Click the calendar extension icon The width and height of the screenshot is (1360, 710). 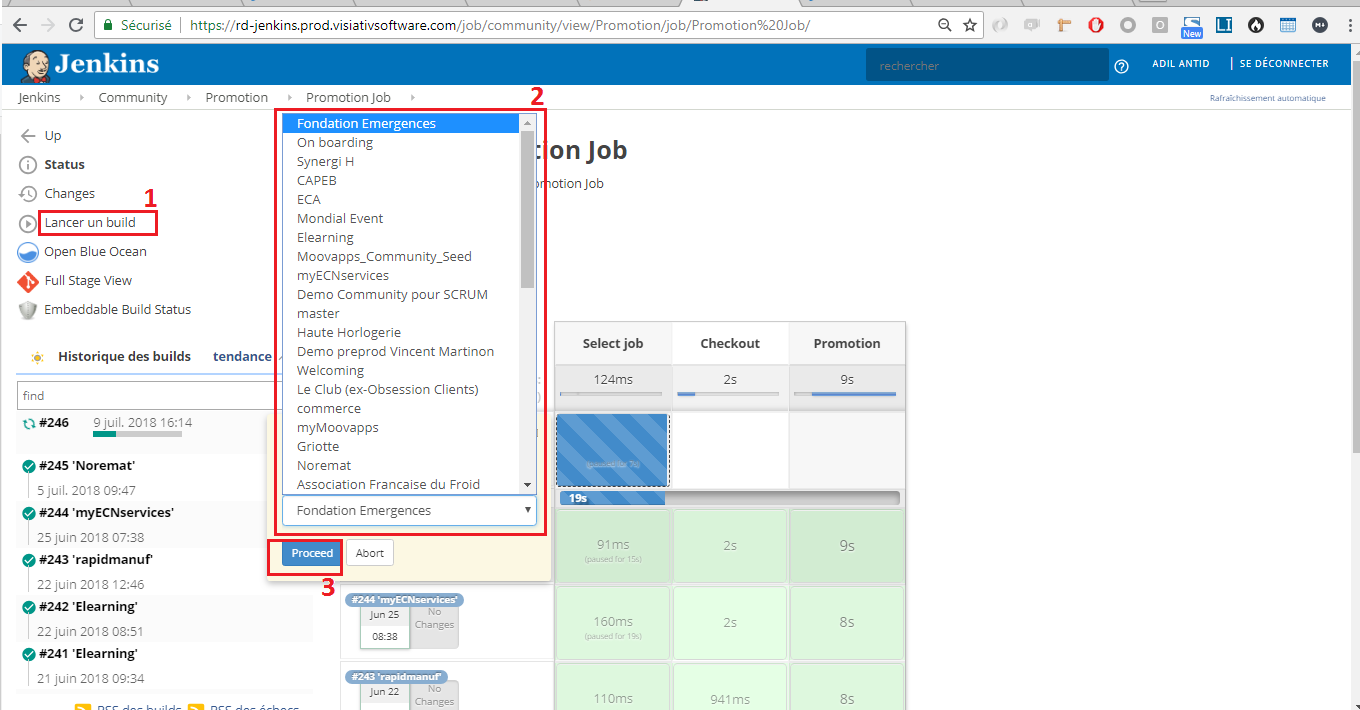click(x=1287, y=25)
